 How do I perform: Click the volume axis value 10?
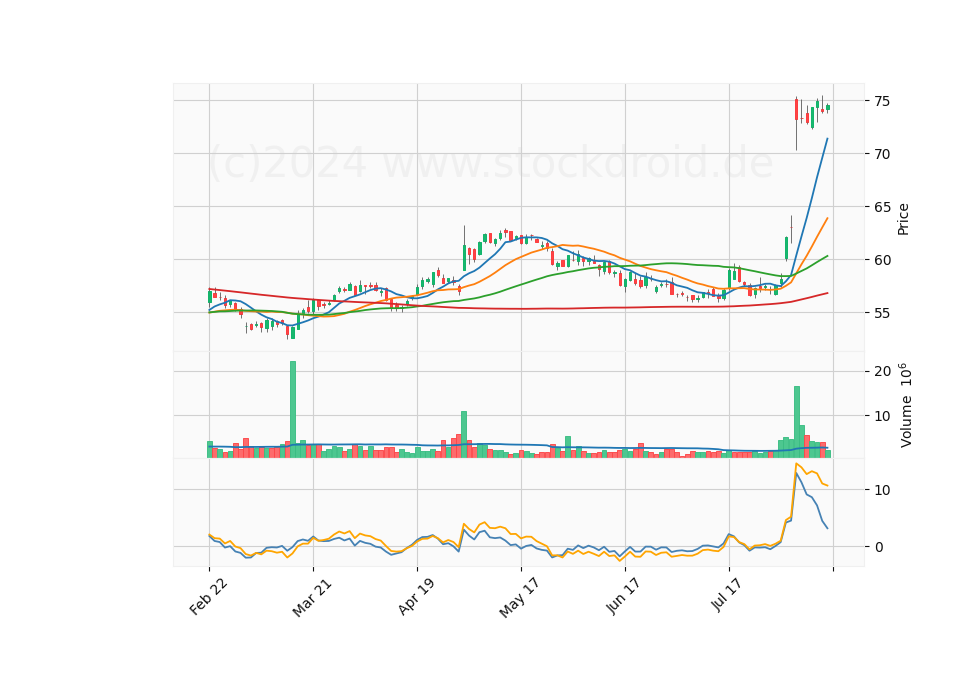point(882,416)
